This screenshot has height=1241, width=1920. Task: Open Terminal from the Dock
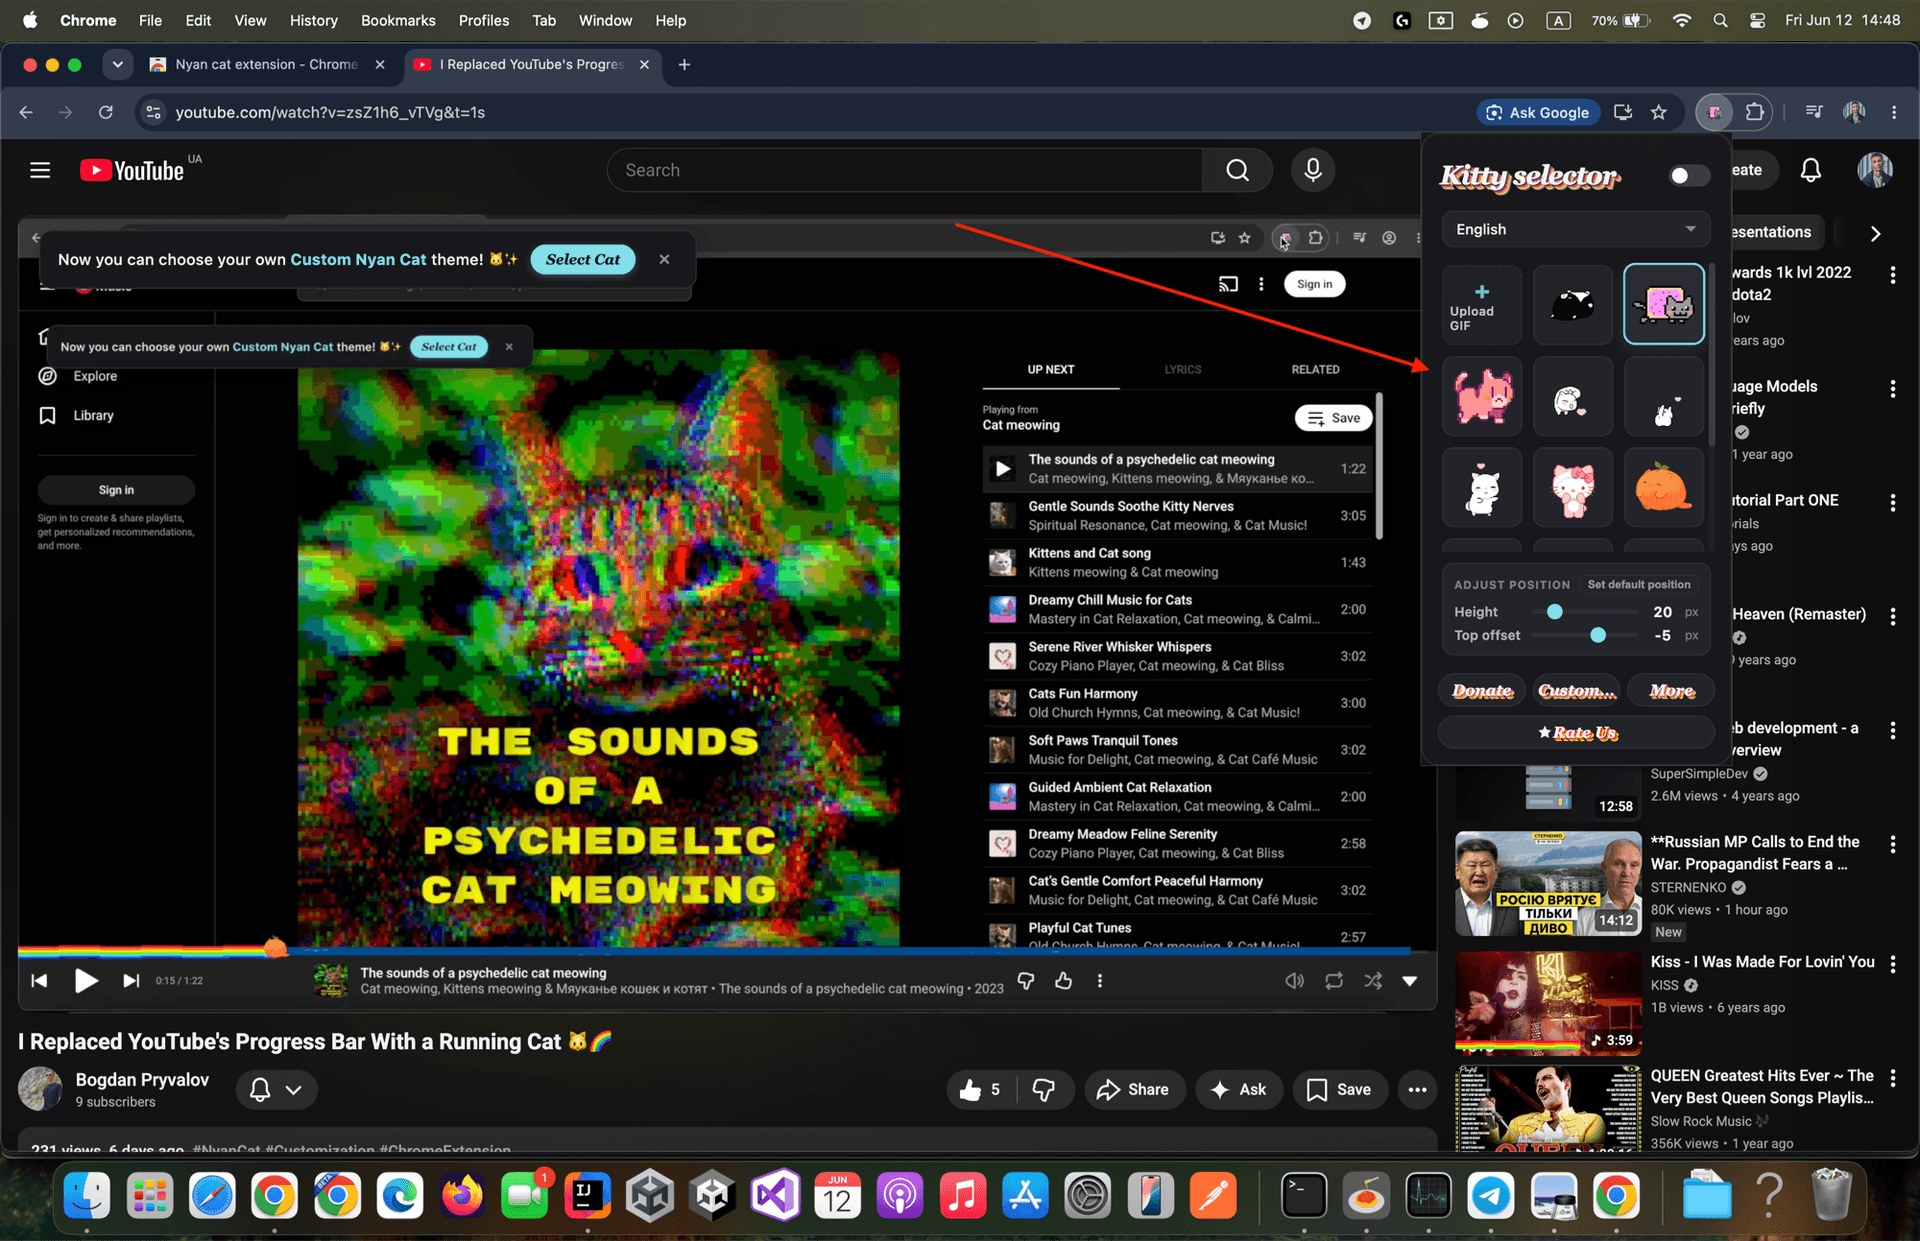click(1304, 1196)
